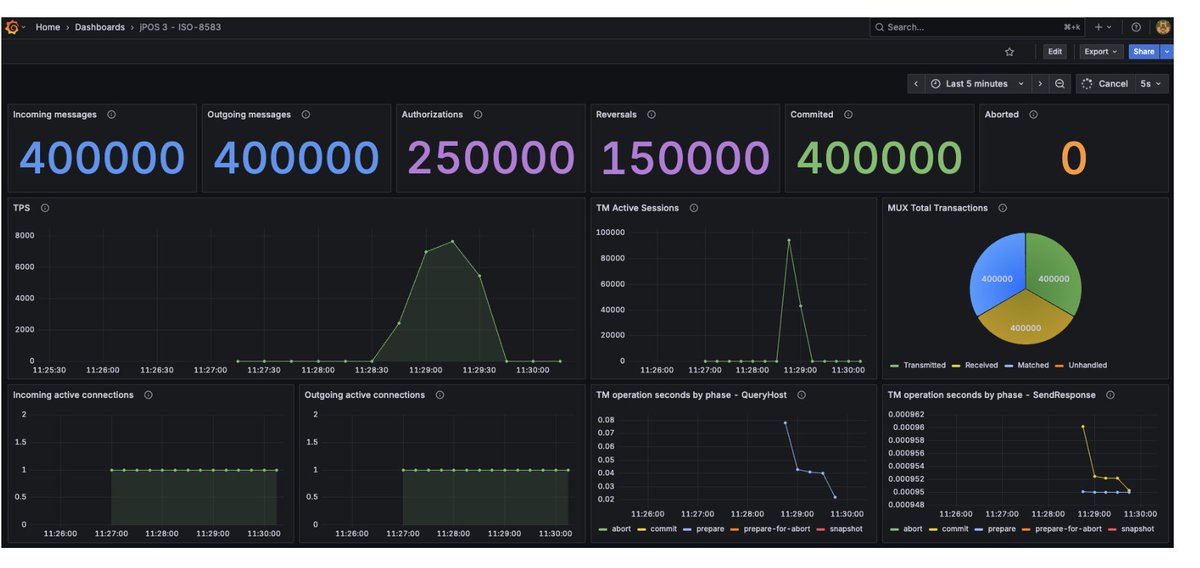Open the user profile avatar
This screenshot has height=568, width=1200.
[1163, 27]
